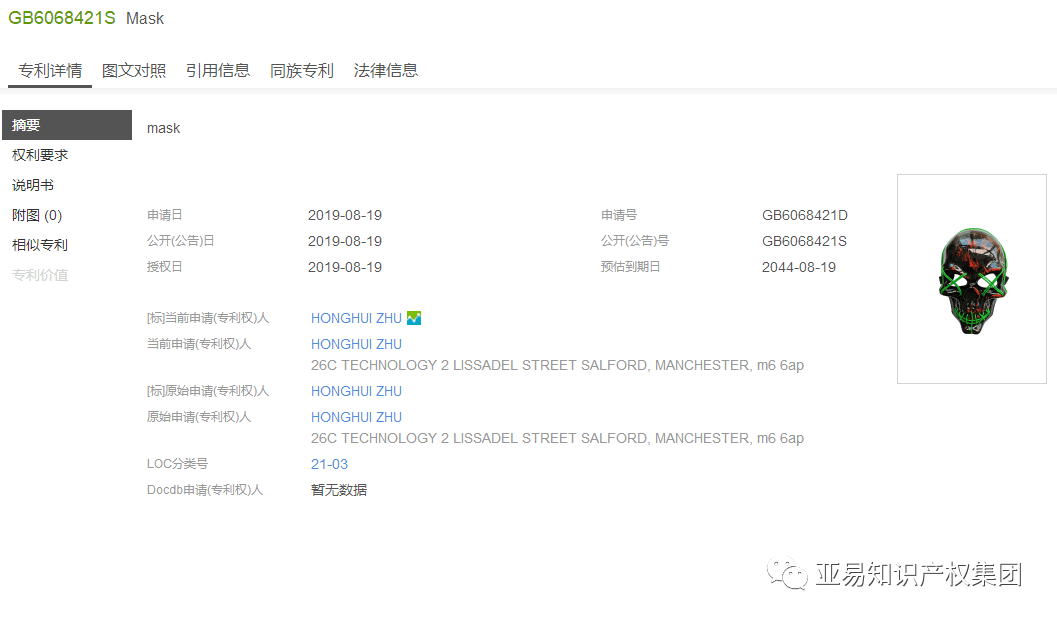This screenshot has height=621, width=1057.
Task: Open the 同族专利 tab
Action: click(302, 71)
